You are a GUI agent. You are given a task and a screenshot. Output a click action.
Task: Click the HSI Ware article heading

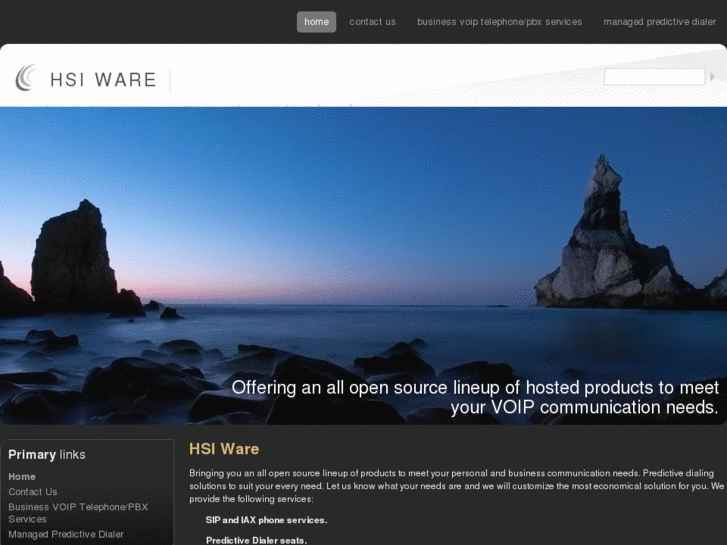click(x=224, y=449)
